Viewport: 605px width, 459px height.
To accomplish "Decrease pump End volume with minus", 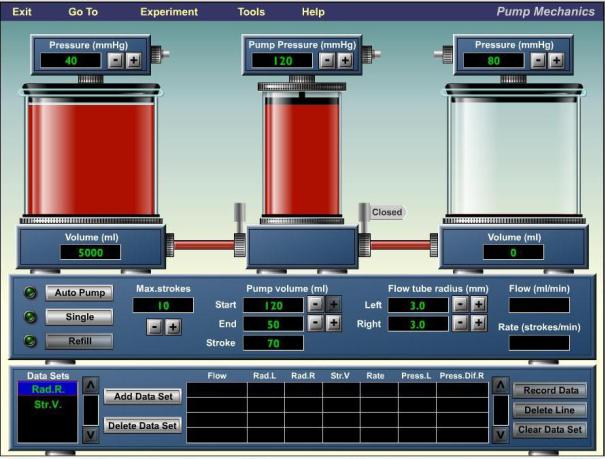I will point(315,323).
